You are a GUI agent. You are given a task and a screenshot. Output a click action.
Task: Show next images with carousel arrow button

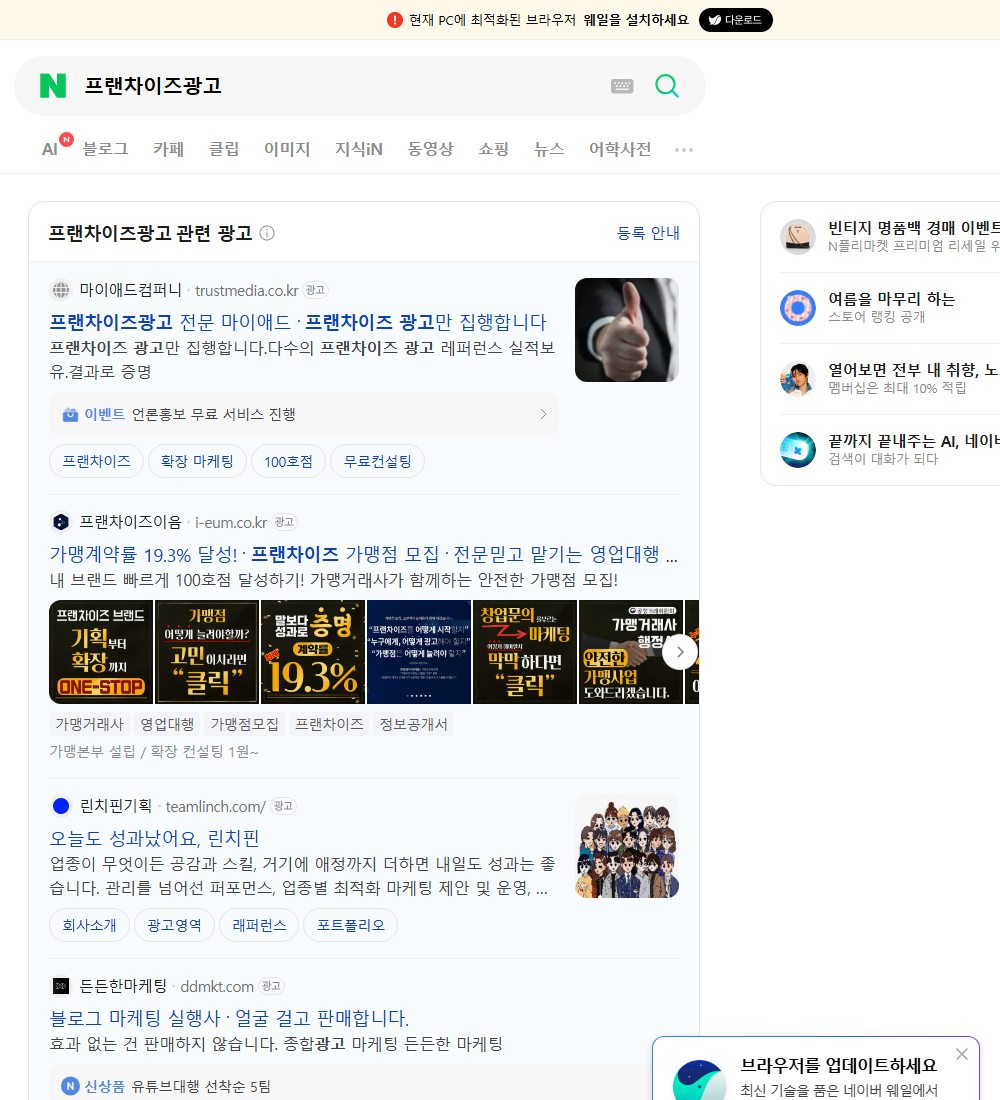tap(680, 652)
